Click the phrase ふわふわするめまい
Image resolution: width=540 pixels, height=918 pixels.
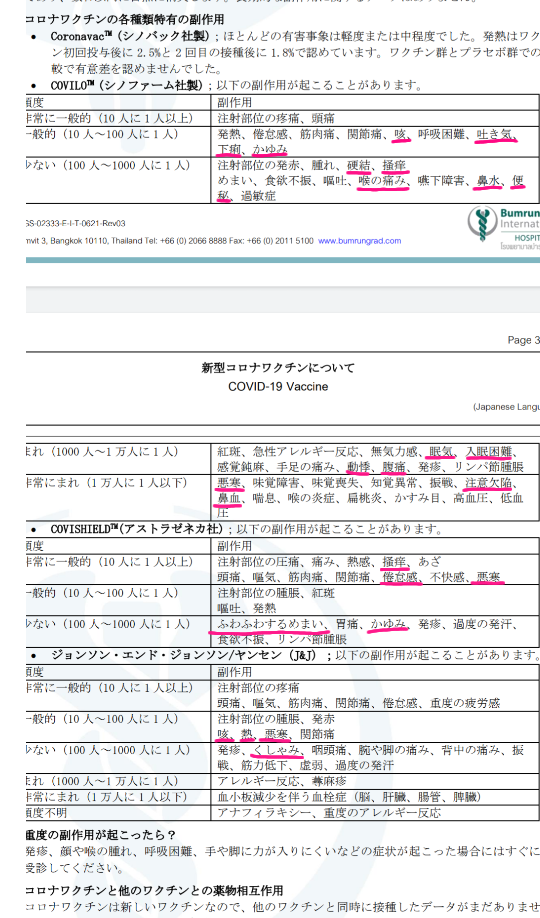coord(270,625)
